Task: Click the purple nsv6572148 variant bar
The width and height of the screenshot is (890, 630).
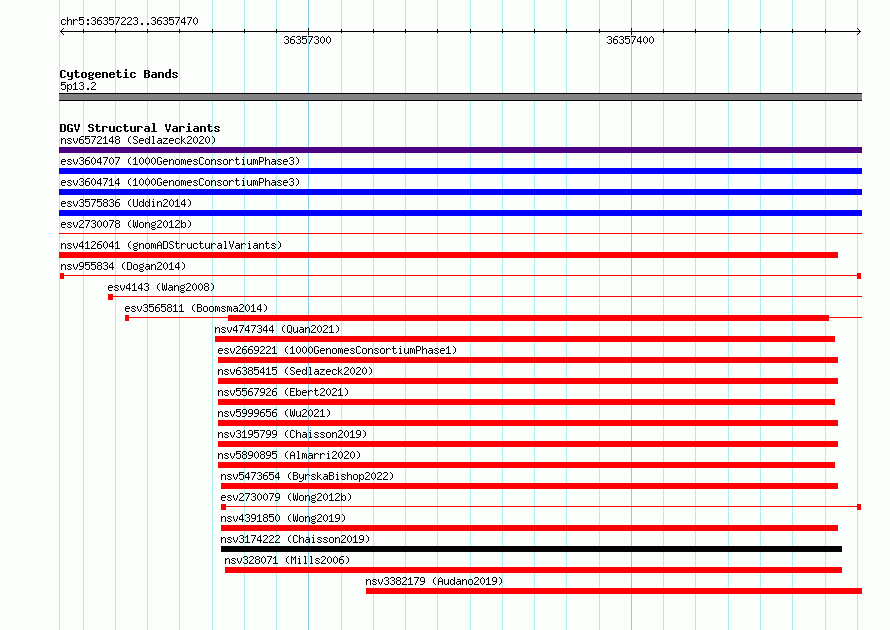Action: [x=460, y=150]
